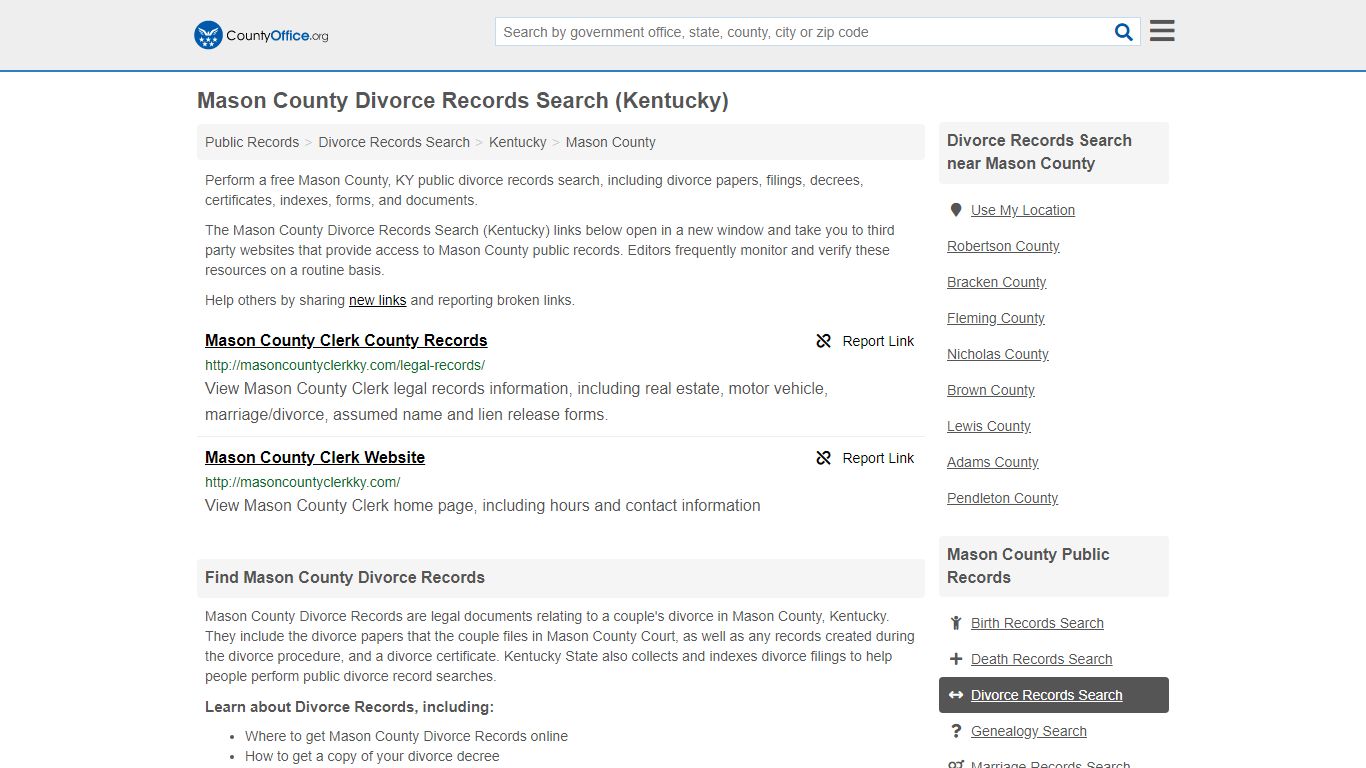Open Robertson County divorce records

[1003, 246]
